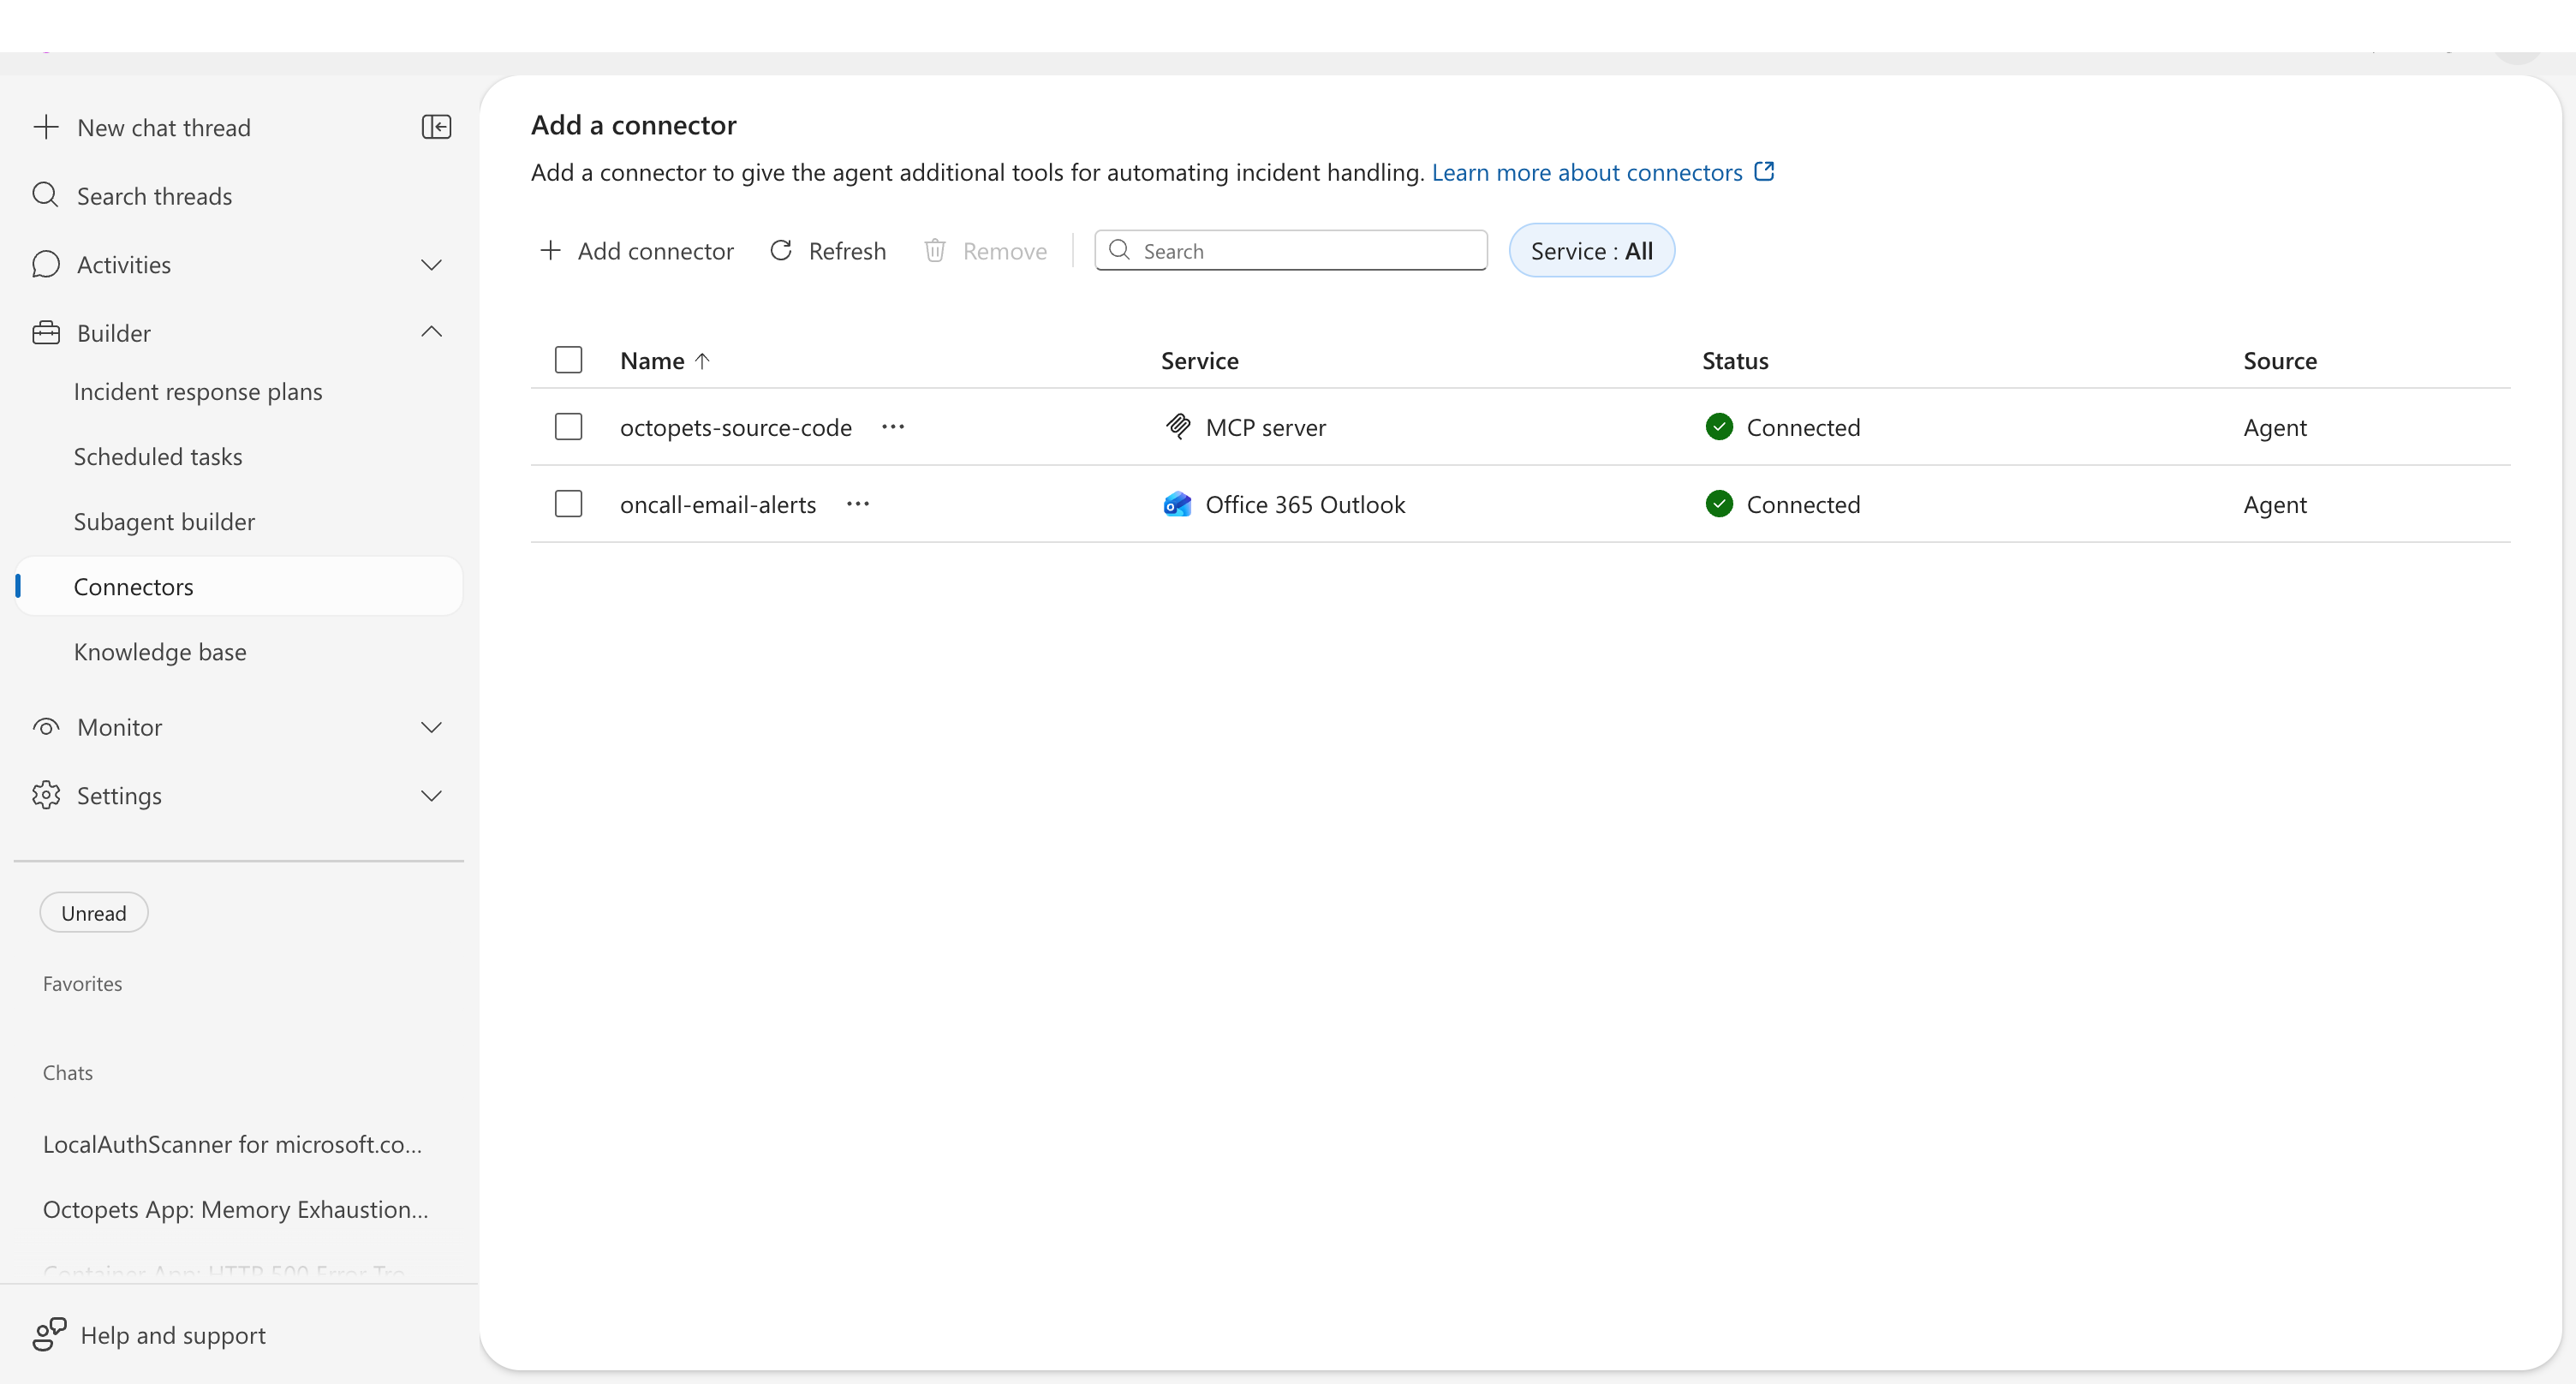
Task: Open Incident response plans
Action: (x=198, y=391)
